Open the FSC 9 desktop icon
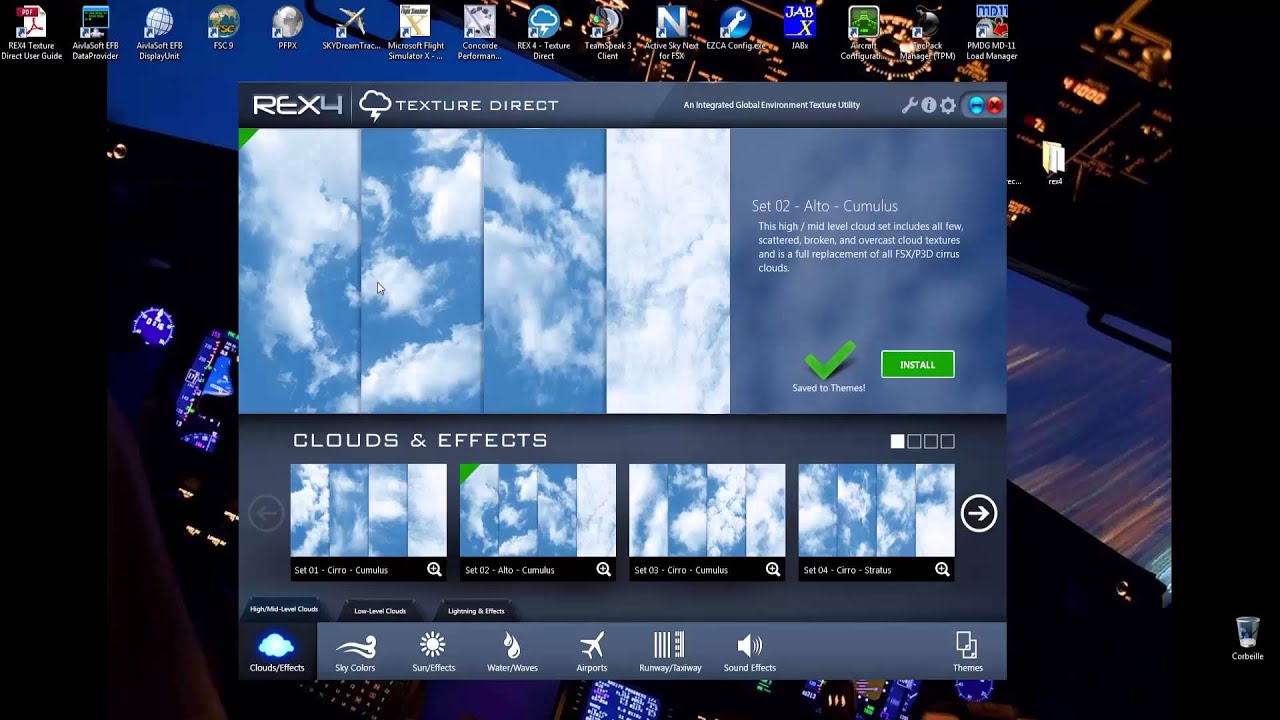The height and width of the screenshot is (720, 1280). [223, 28]
